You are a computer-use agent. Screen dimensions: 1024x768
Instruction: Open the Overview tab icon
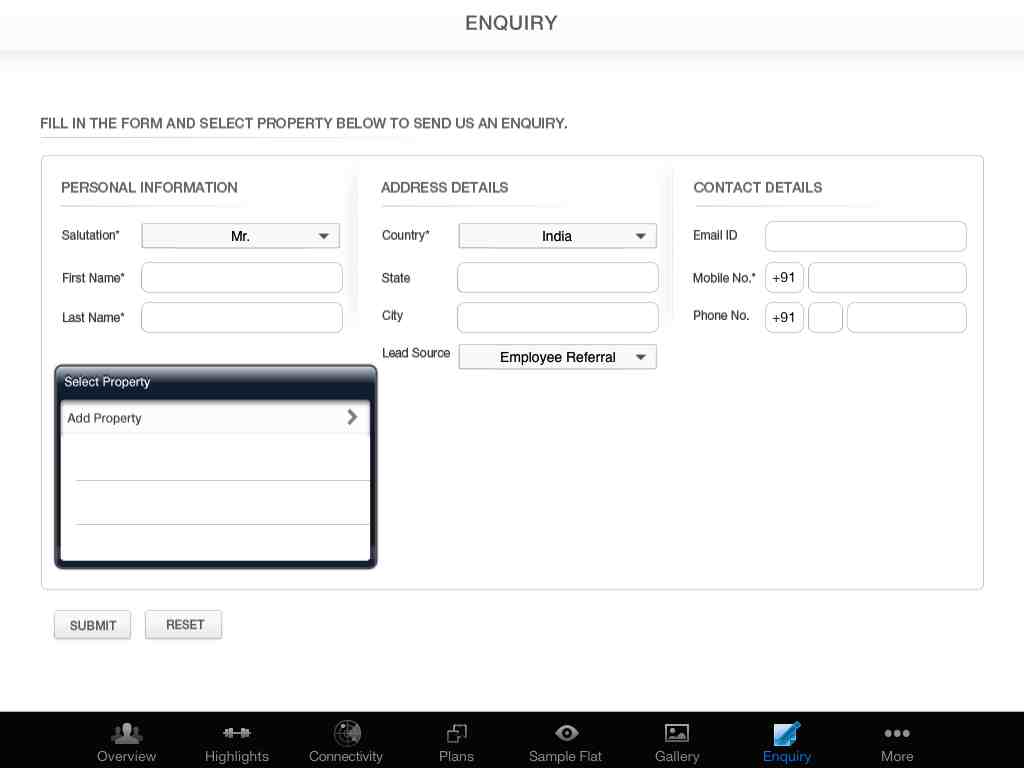[x=127, y=733]
